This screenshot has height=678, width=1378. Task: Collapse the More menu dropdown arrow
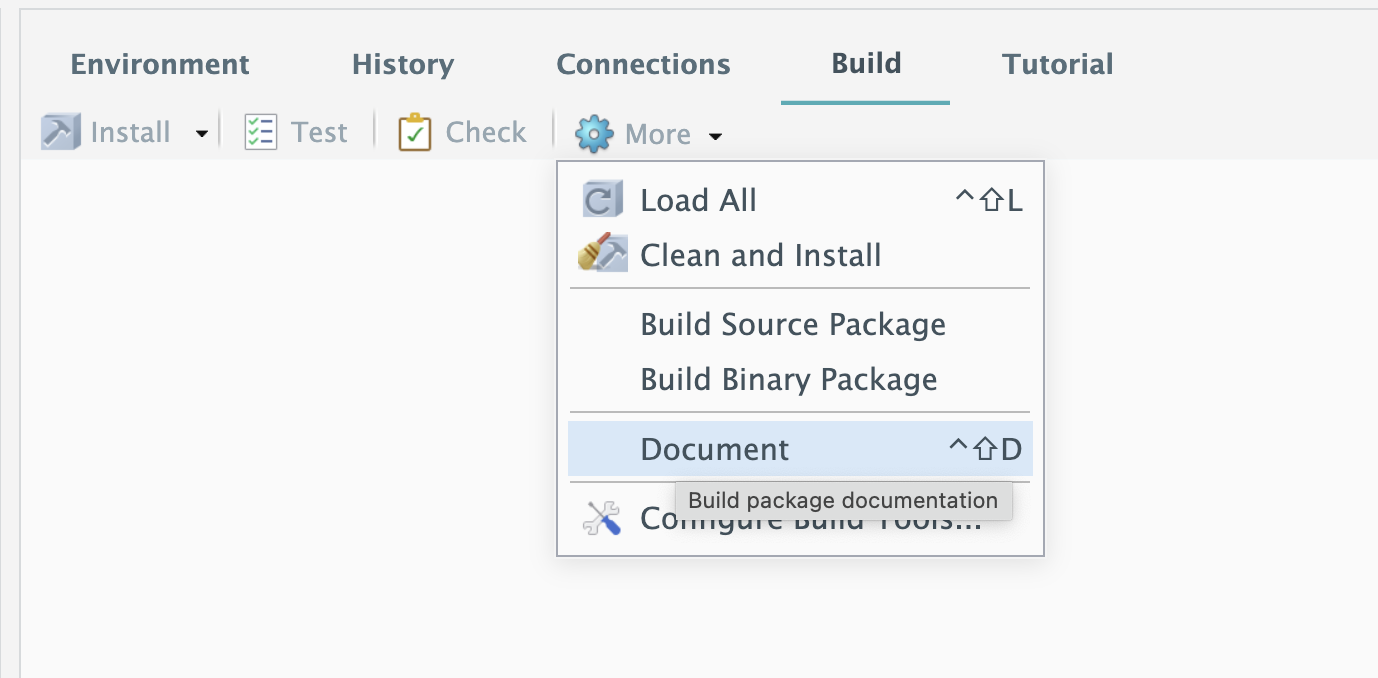[x=715, y=136]
